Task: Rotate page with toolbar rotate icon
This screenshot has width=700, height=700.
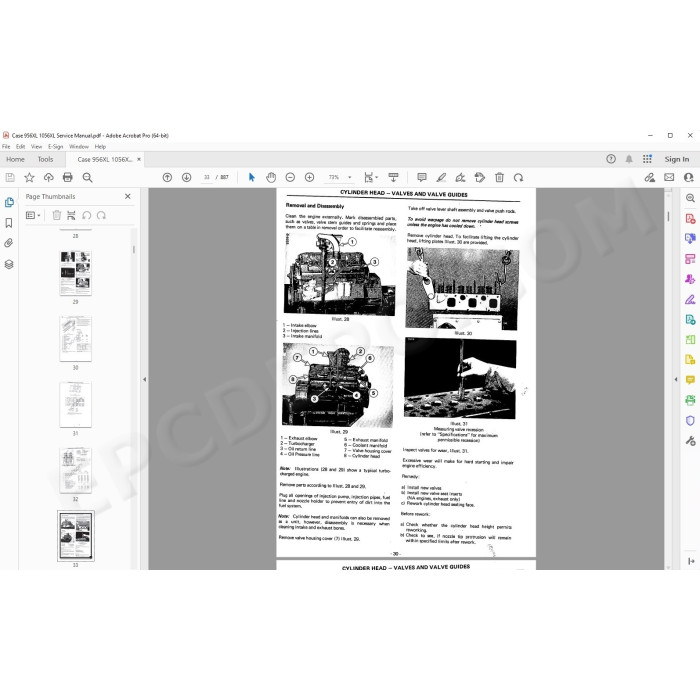Action: tap(518, 178)
